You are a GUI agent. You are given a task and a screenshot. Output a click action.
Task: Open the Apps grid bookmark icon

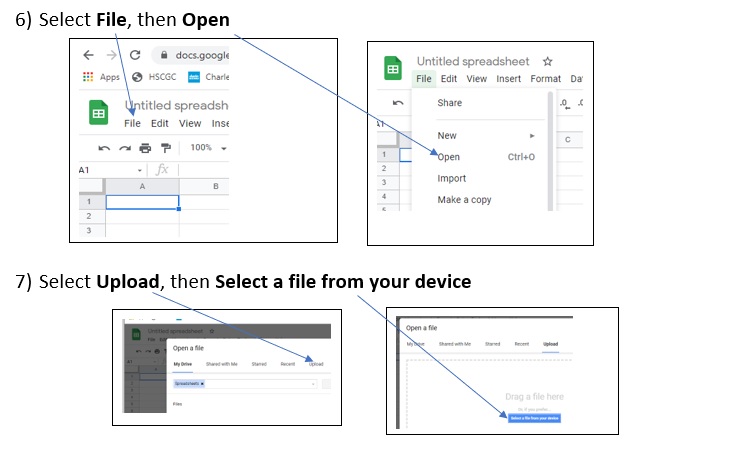click(x=88, y=77)
